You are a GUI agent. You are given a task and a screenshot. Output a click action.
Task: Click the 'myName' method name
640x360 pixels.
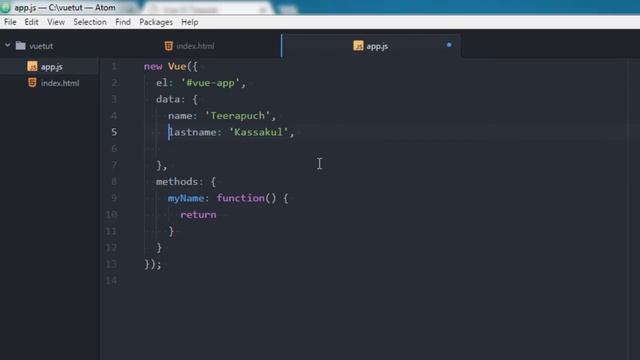[186, 198]
